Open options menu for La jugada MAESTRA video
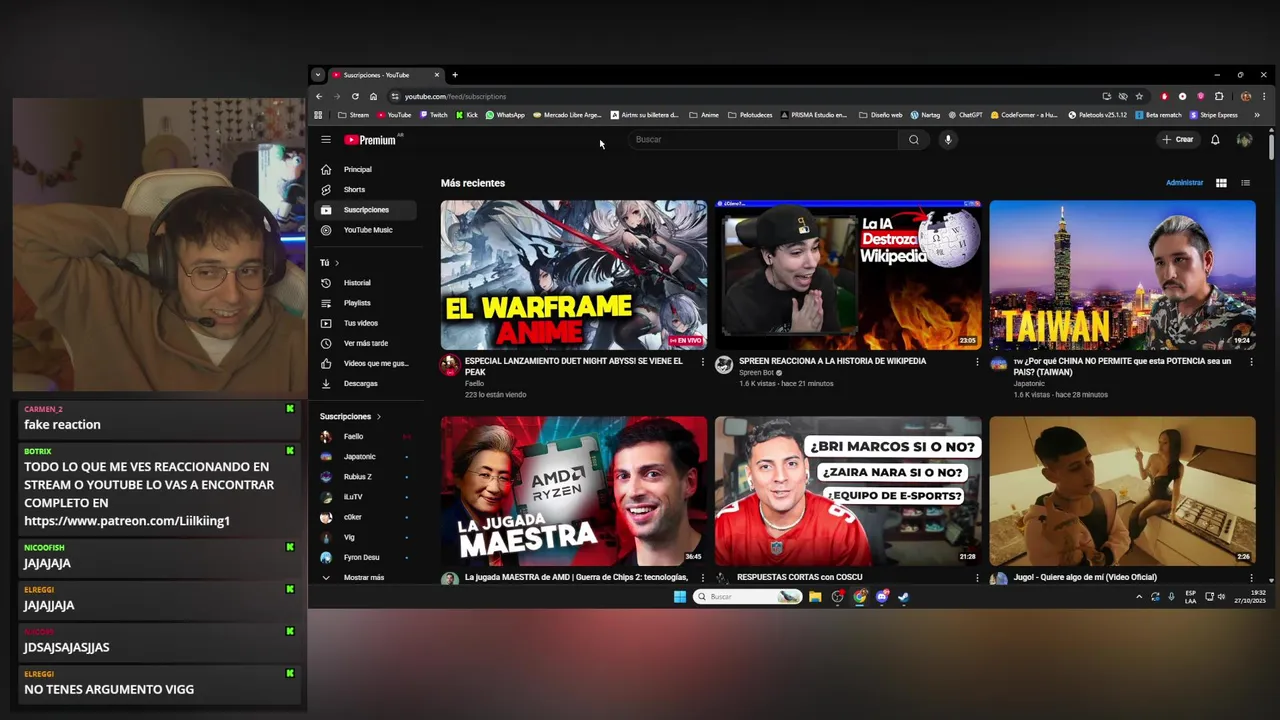Screen dimensions: 1280x720 (x=702, y=578)
